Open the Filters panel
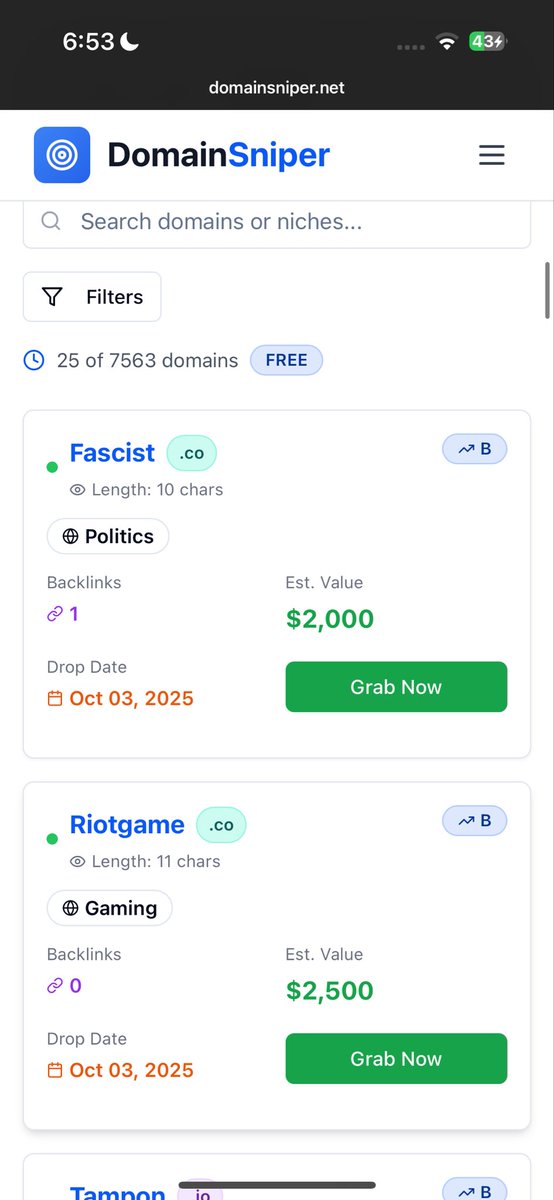The height and width of the screenshot is (1200, 554). coord(92,297)
